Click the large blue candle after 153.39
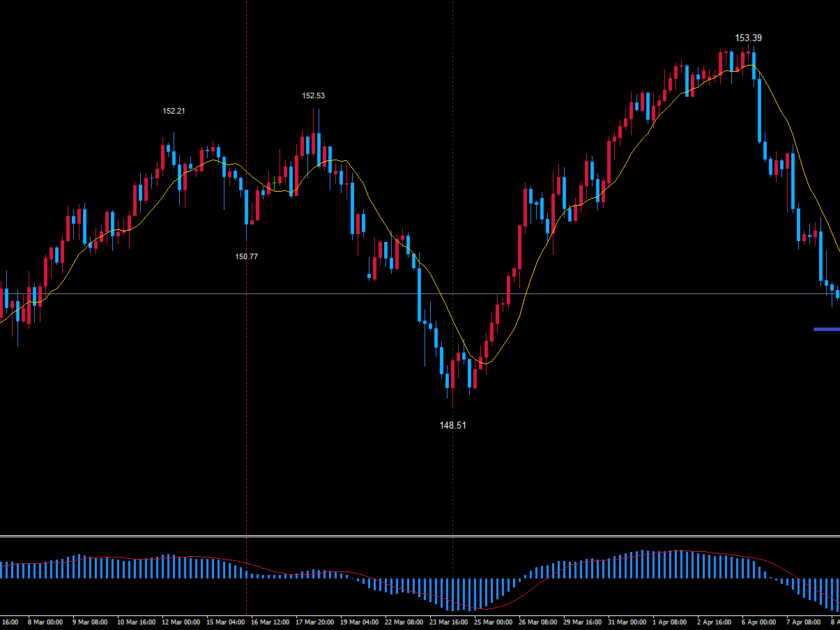Screen dimensions: 840x630 (759, 110)
